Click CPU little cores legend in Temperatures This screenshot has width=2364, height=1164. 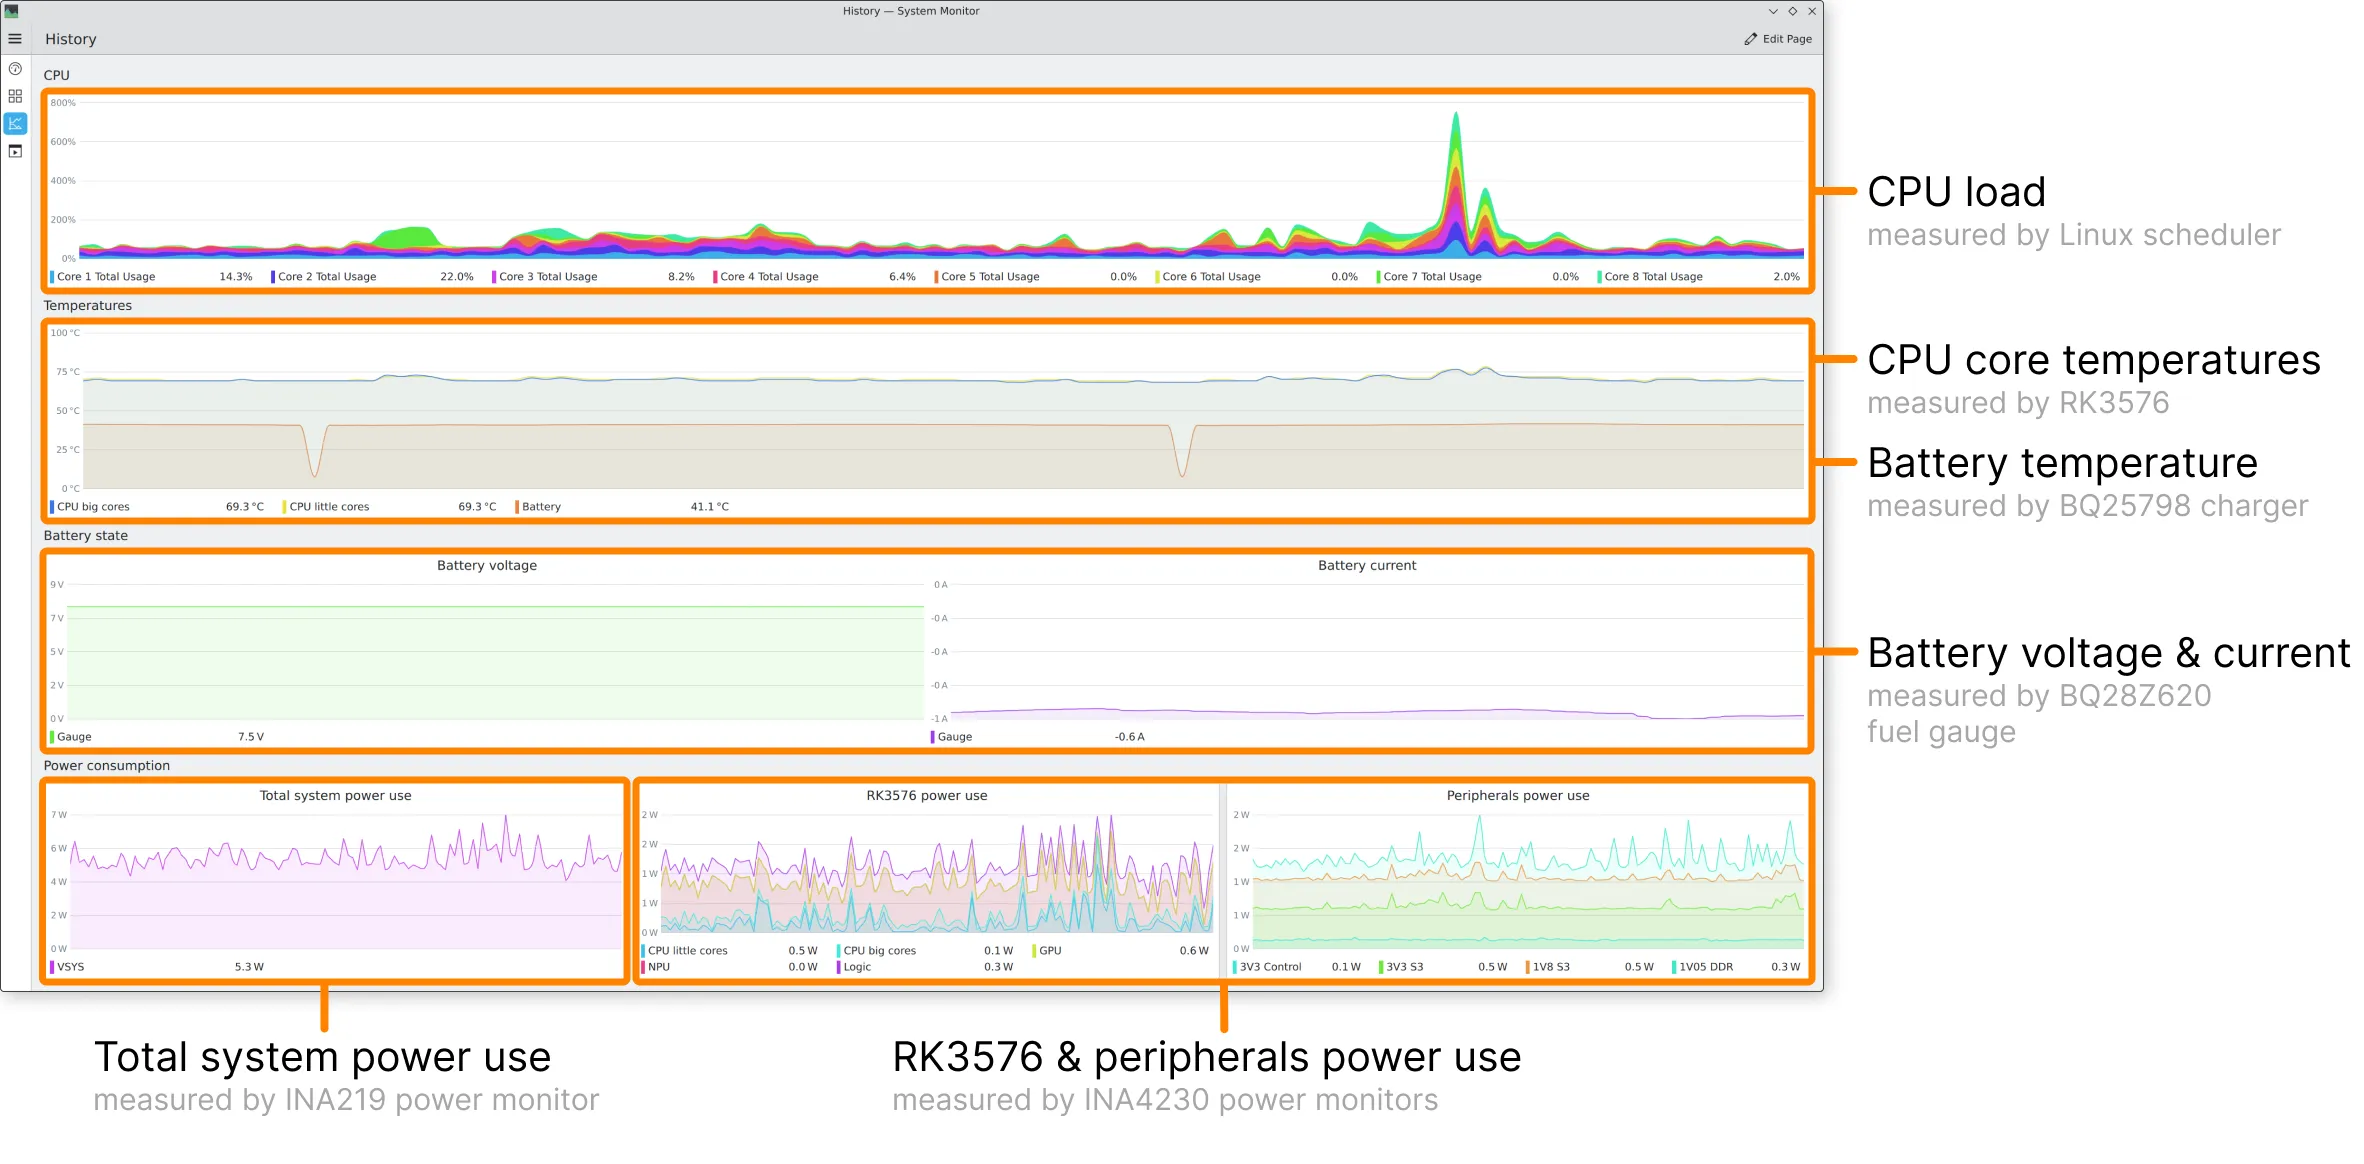click(390, 507)
